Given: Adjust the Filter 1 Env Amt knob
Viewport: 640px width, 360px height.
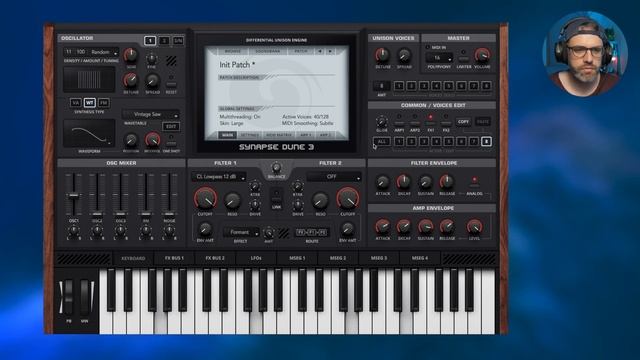Looking at the screenshot, I should (x=205, y=229).
